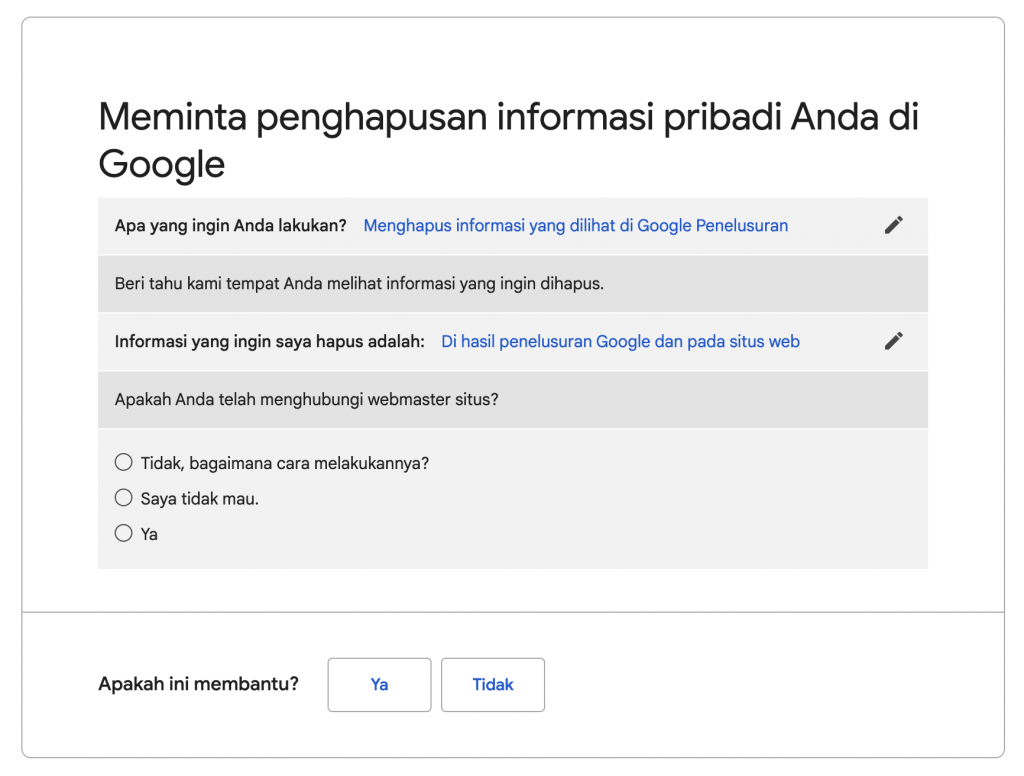The height and width of the screenshot is (776, 1024).
Task: Open "Menghapus informasi yang dilihat di Google Penelusuran" link
Action: click(575, 226)
